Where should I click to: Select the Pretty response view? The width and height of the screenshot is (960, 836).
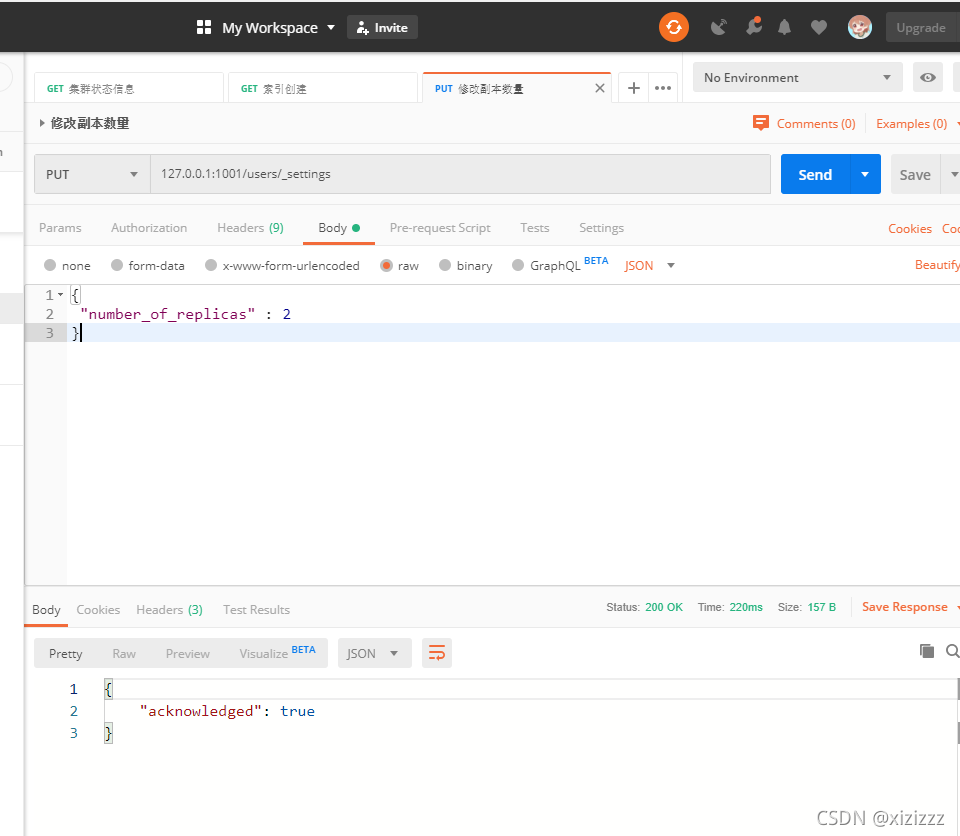point(66,653)
